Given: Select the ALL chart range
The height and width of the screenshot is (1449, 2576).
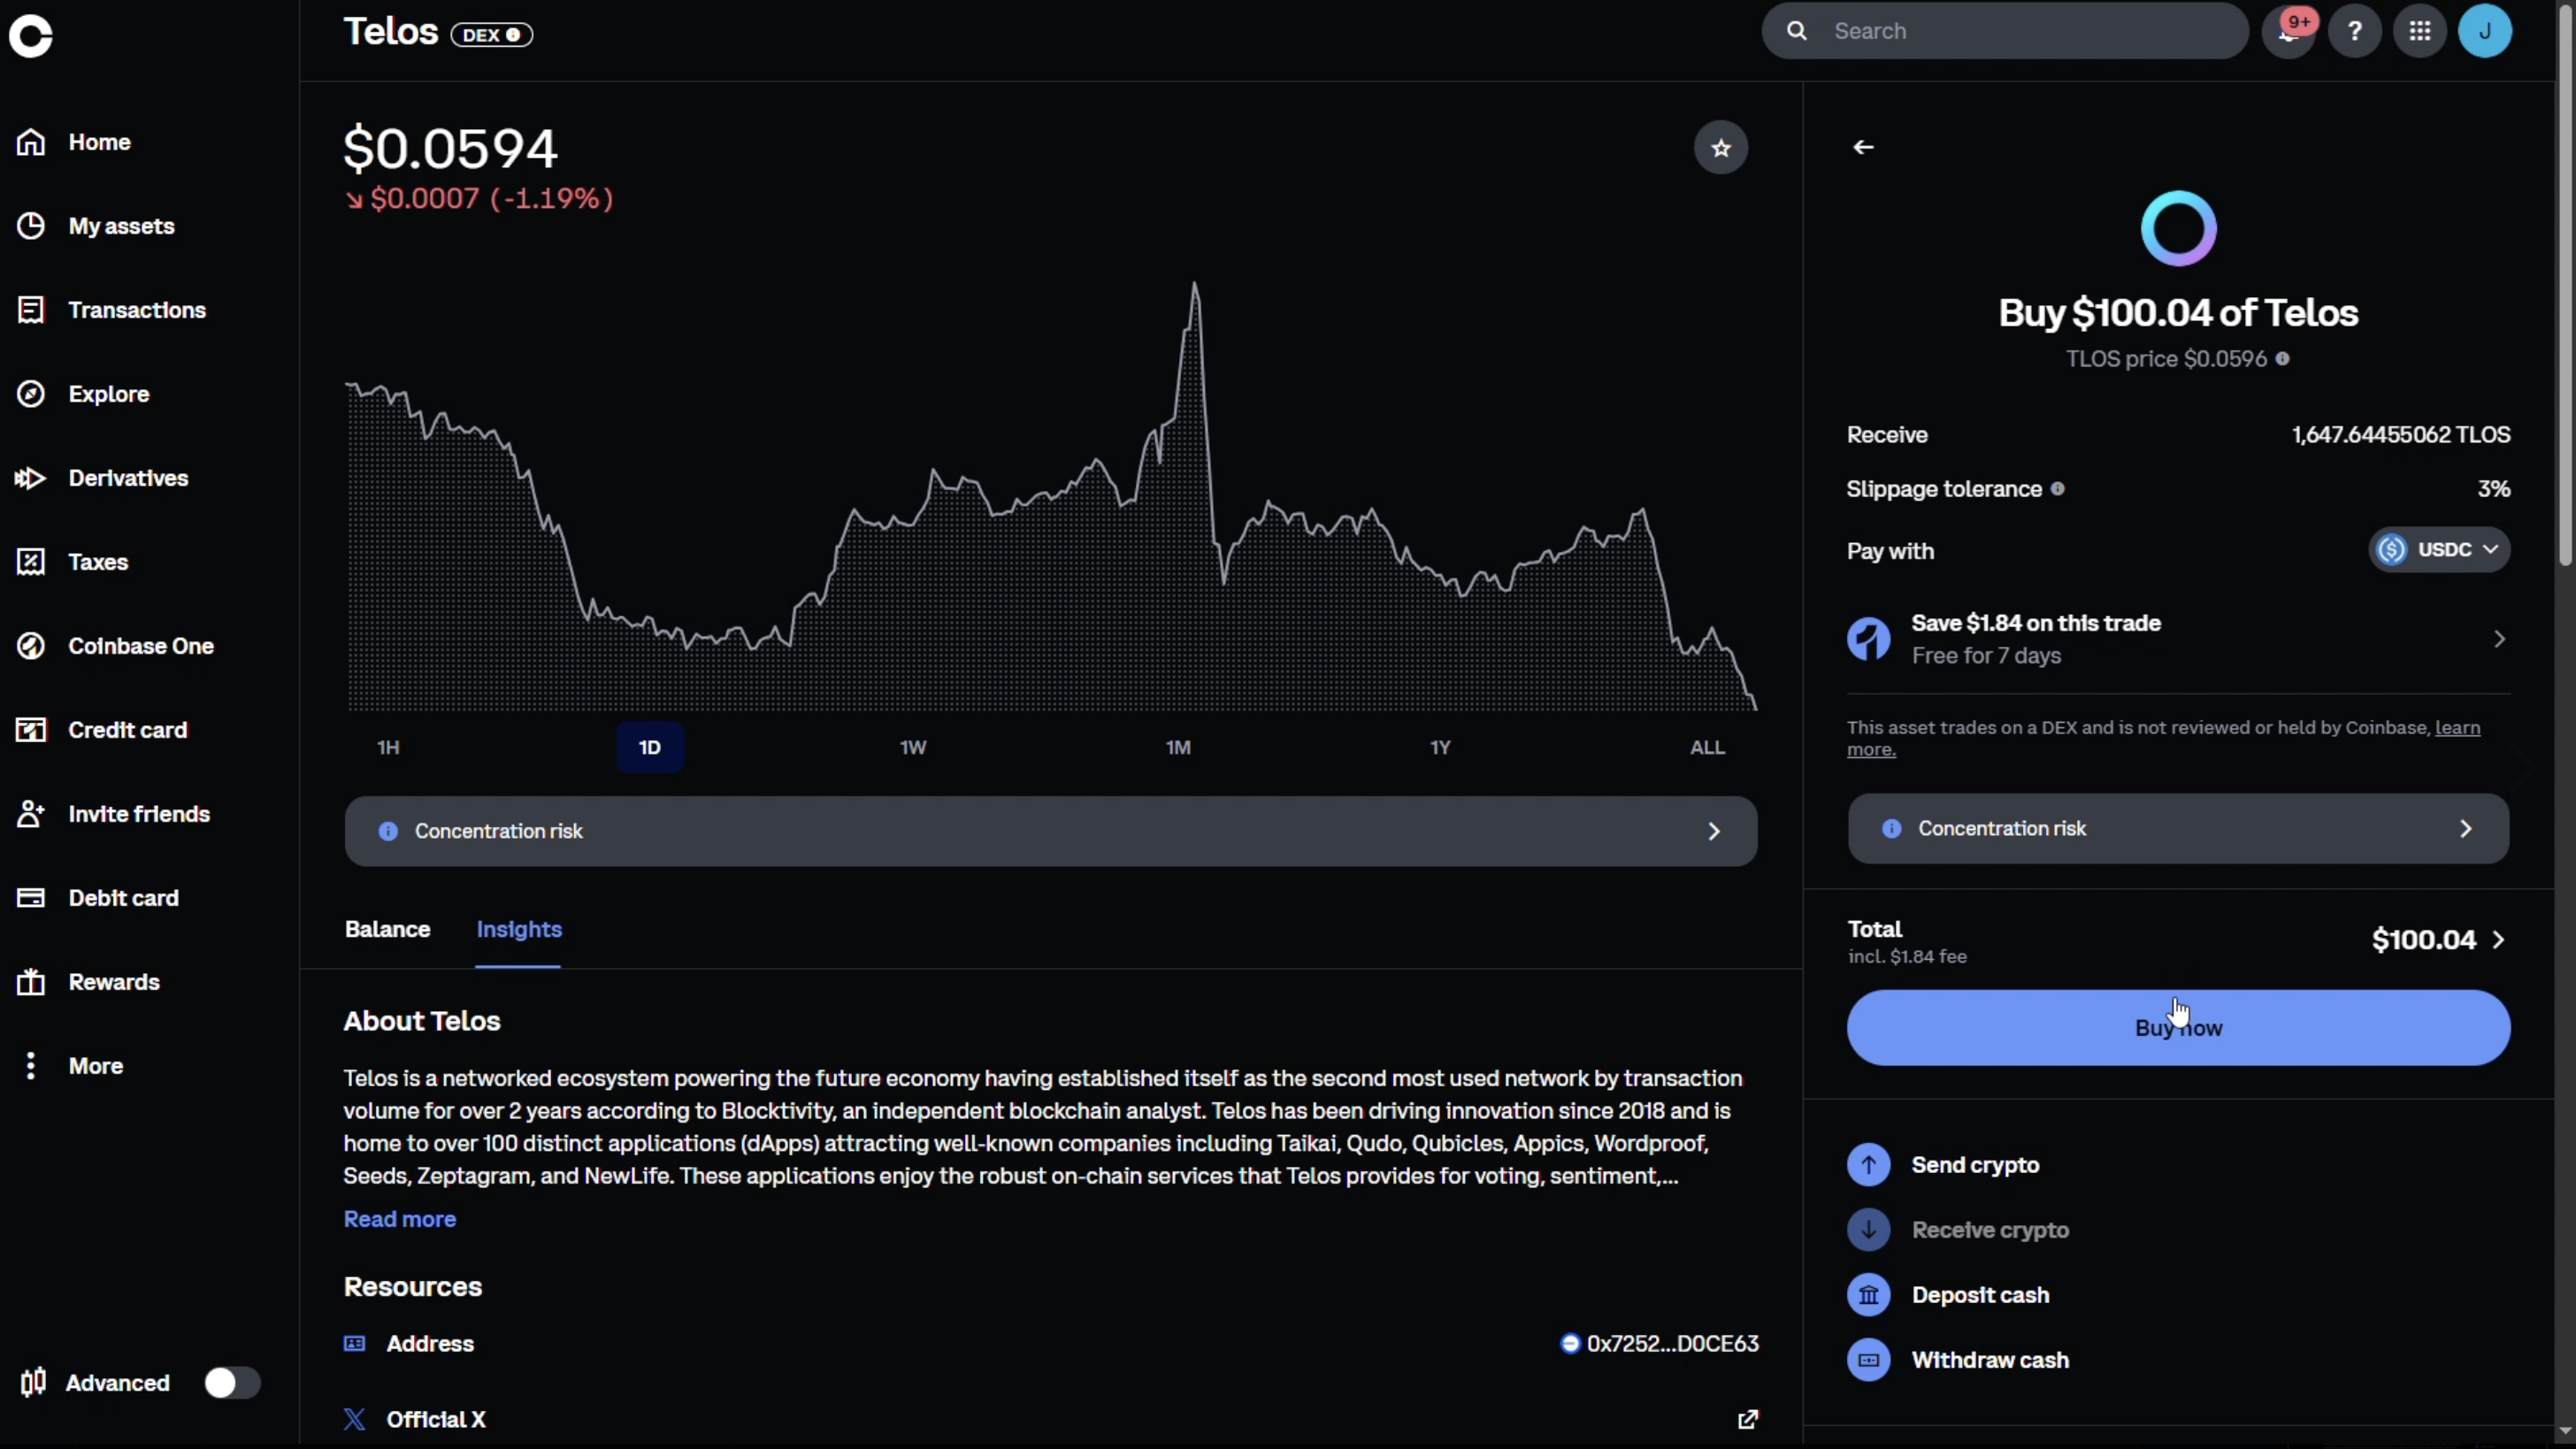Looking at the screenshot, I should point(1707,748).
